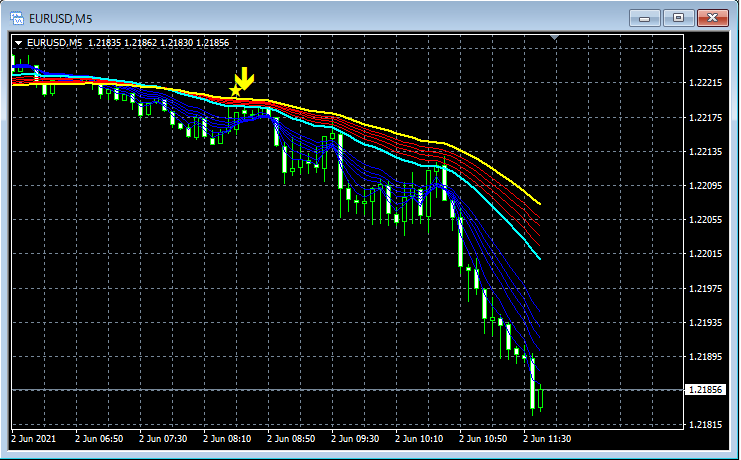Click the current price label 1.21856
This screenshot has width=741, height=460.
click(705, 390)
